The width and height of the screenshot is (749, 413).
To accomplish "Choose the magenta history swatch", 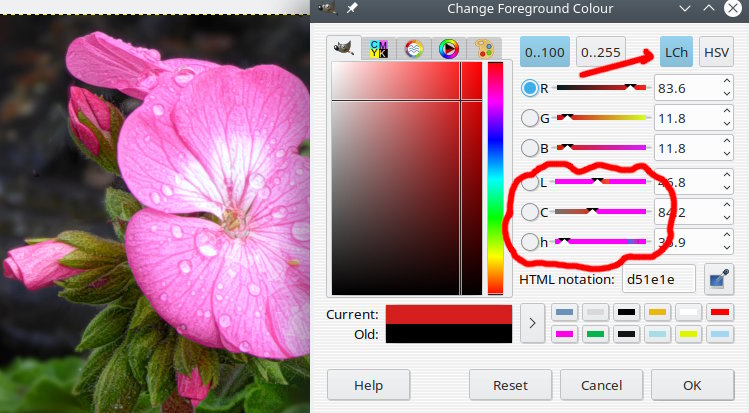I will coord(565,334).
